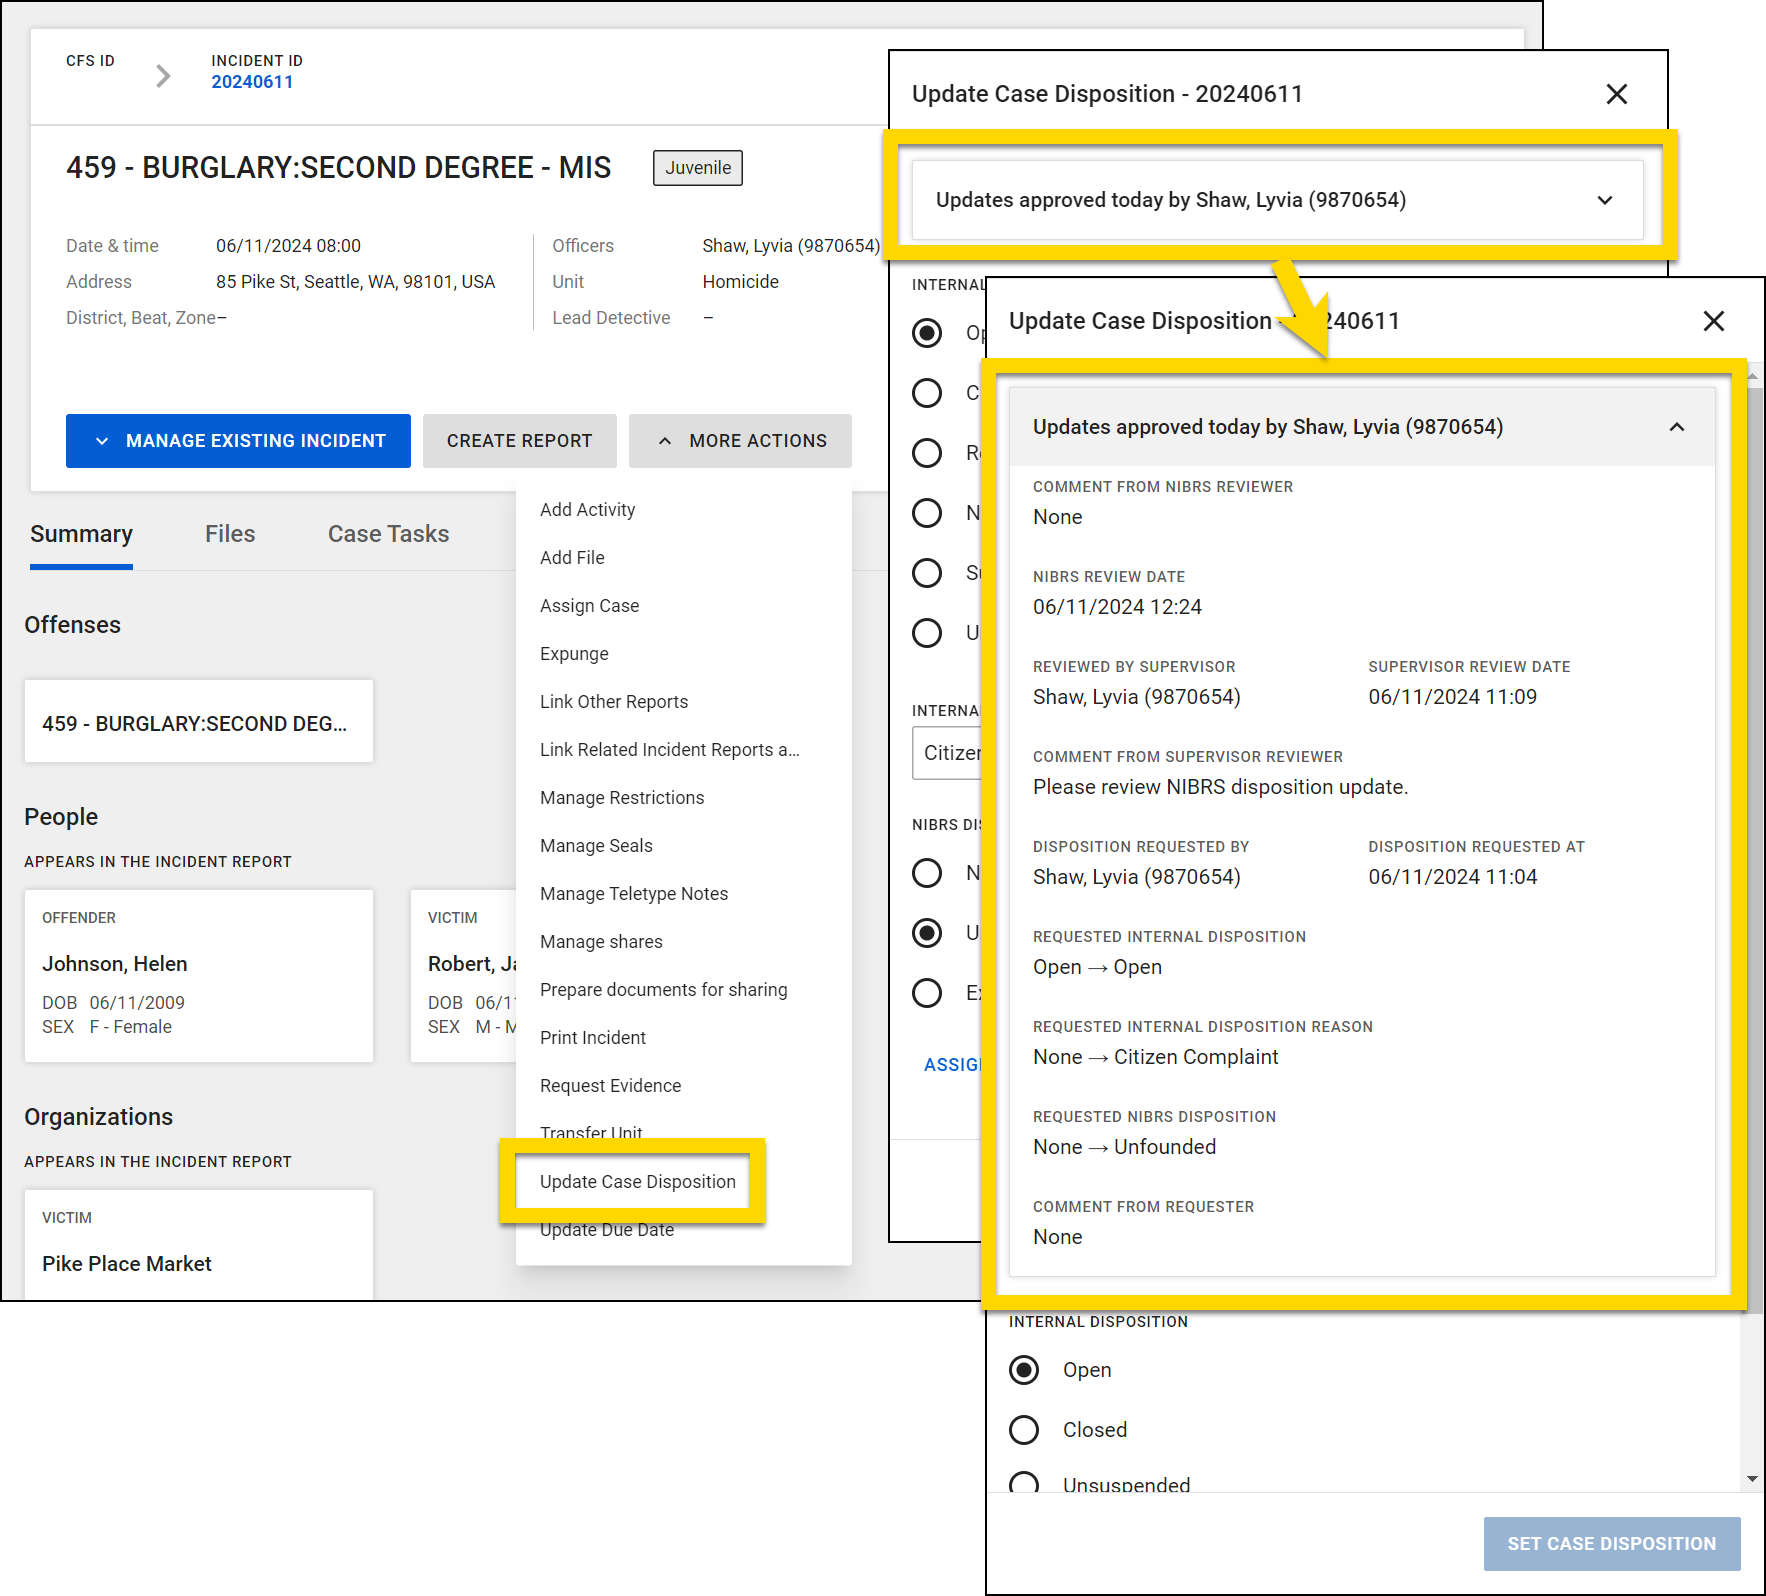This screenshot has width=1766, height=1596.
Task: Close the front Update Case Disposition dialog
Action: click(1714, 321)
